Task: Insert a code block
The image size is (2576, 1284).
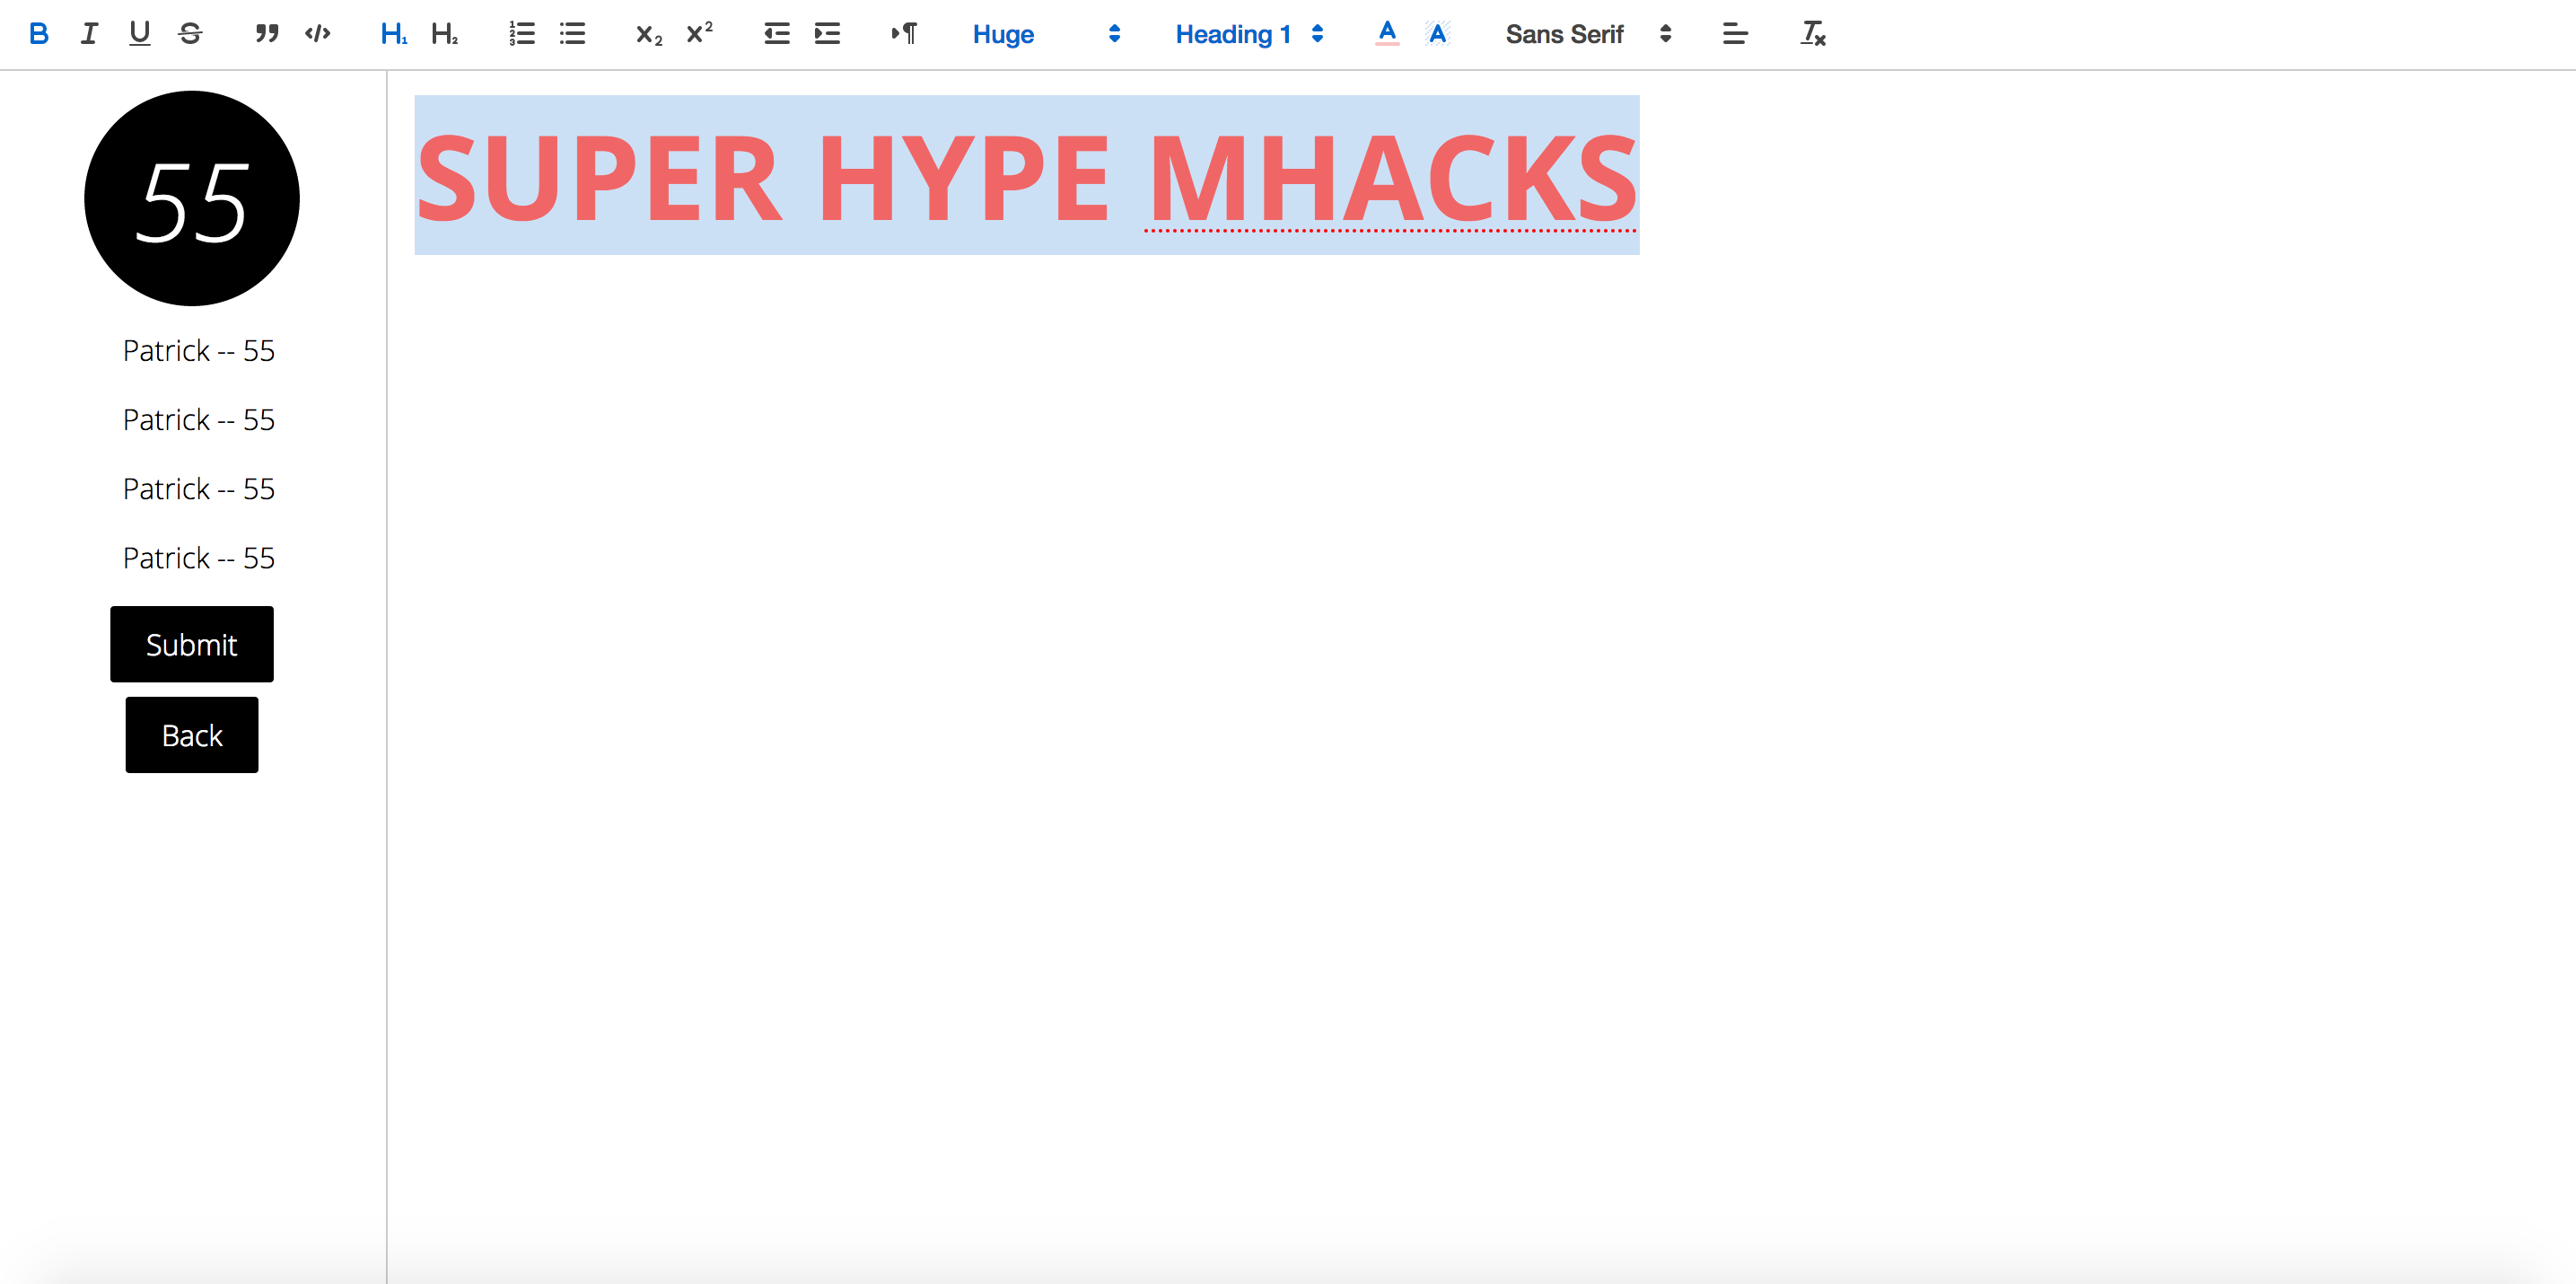Action: 317,34
